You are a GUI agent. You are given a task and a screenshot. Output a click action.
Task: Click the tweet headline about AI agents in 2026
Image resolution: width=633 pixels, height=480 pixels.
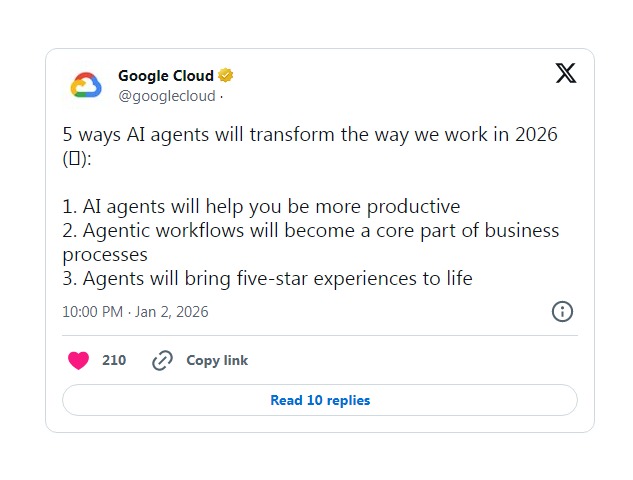(x=300, y=134)
